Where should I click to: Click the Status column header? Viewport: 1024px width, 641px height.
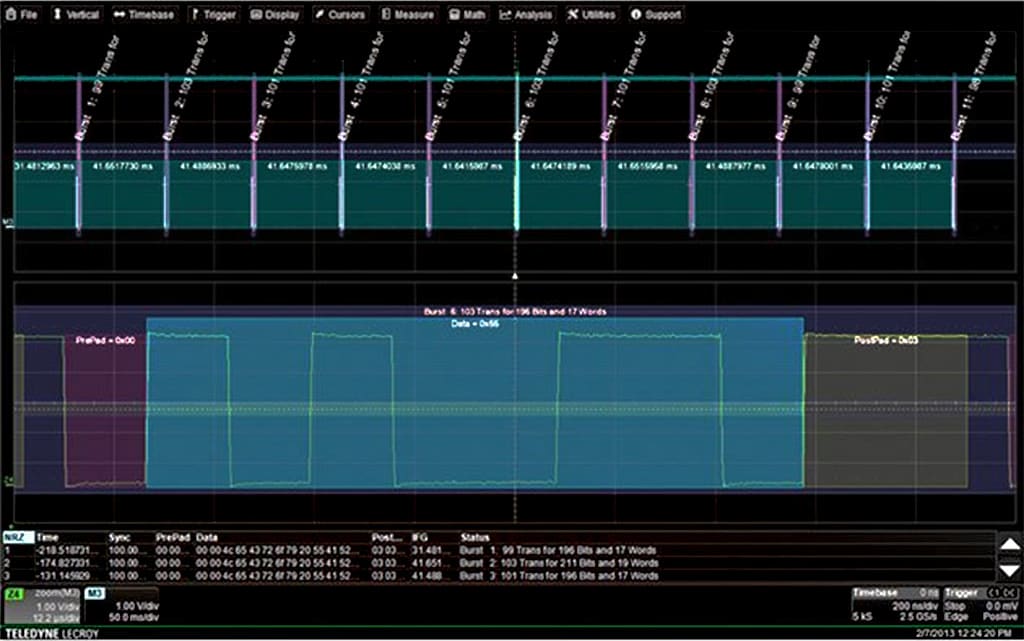475,538
